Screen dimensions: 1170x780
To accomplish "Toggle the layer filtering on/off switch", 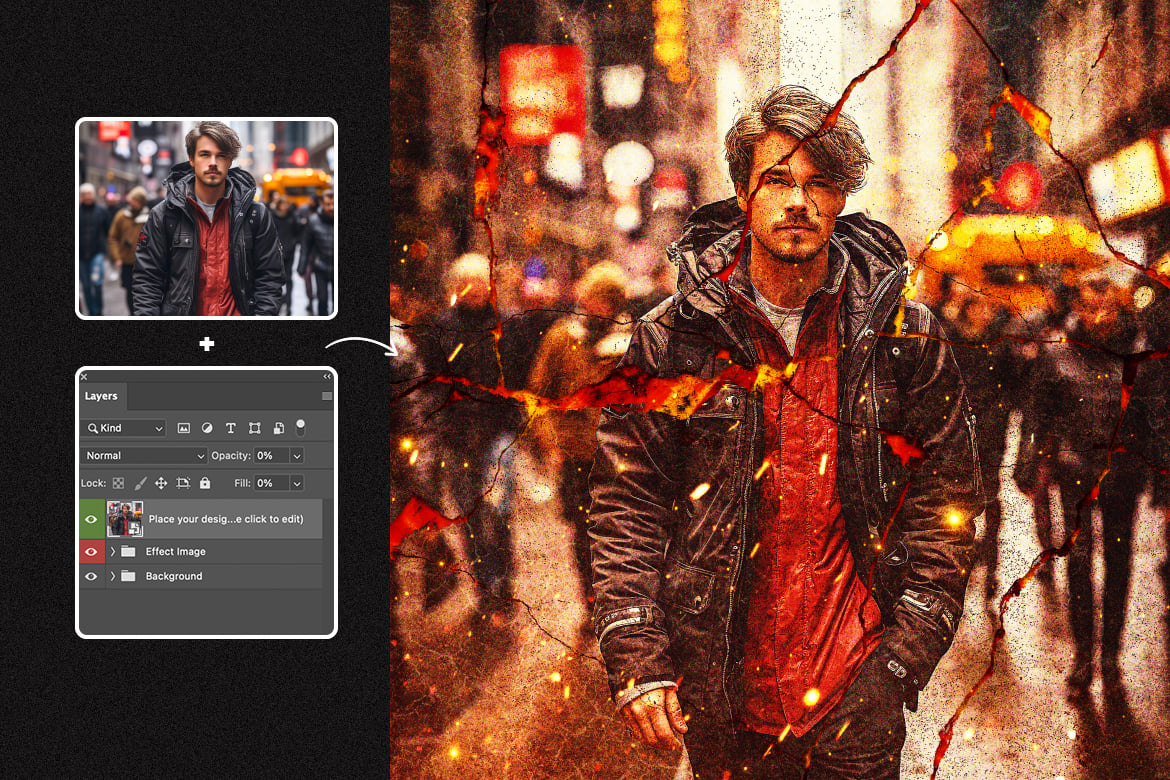I will pyautogui.click(x=300, y=427).
